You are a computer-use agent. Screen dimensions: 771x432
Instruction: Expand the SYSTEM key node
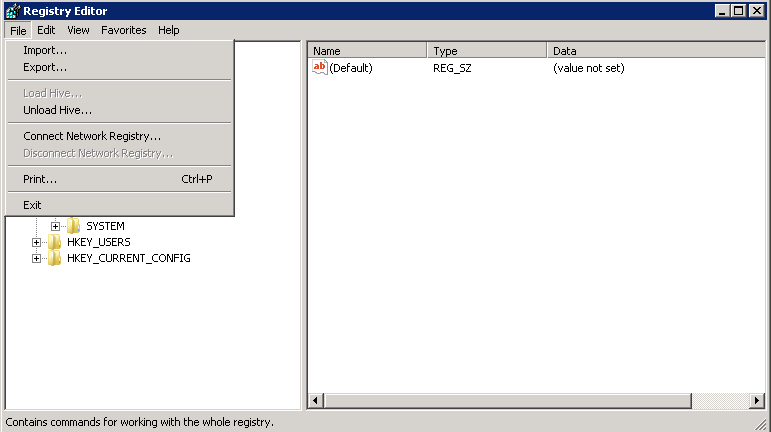pyautogui.click(x=55, y=226)
